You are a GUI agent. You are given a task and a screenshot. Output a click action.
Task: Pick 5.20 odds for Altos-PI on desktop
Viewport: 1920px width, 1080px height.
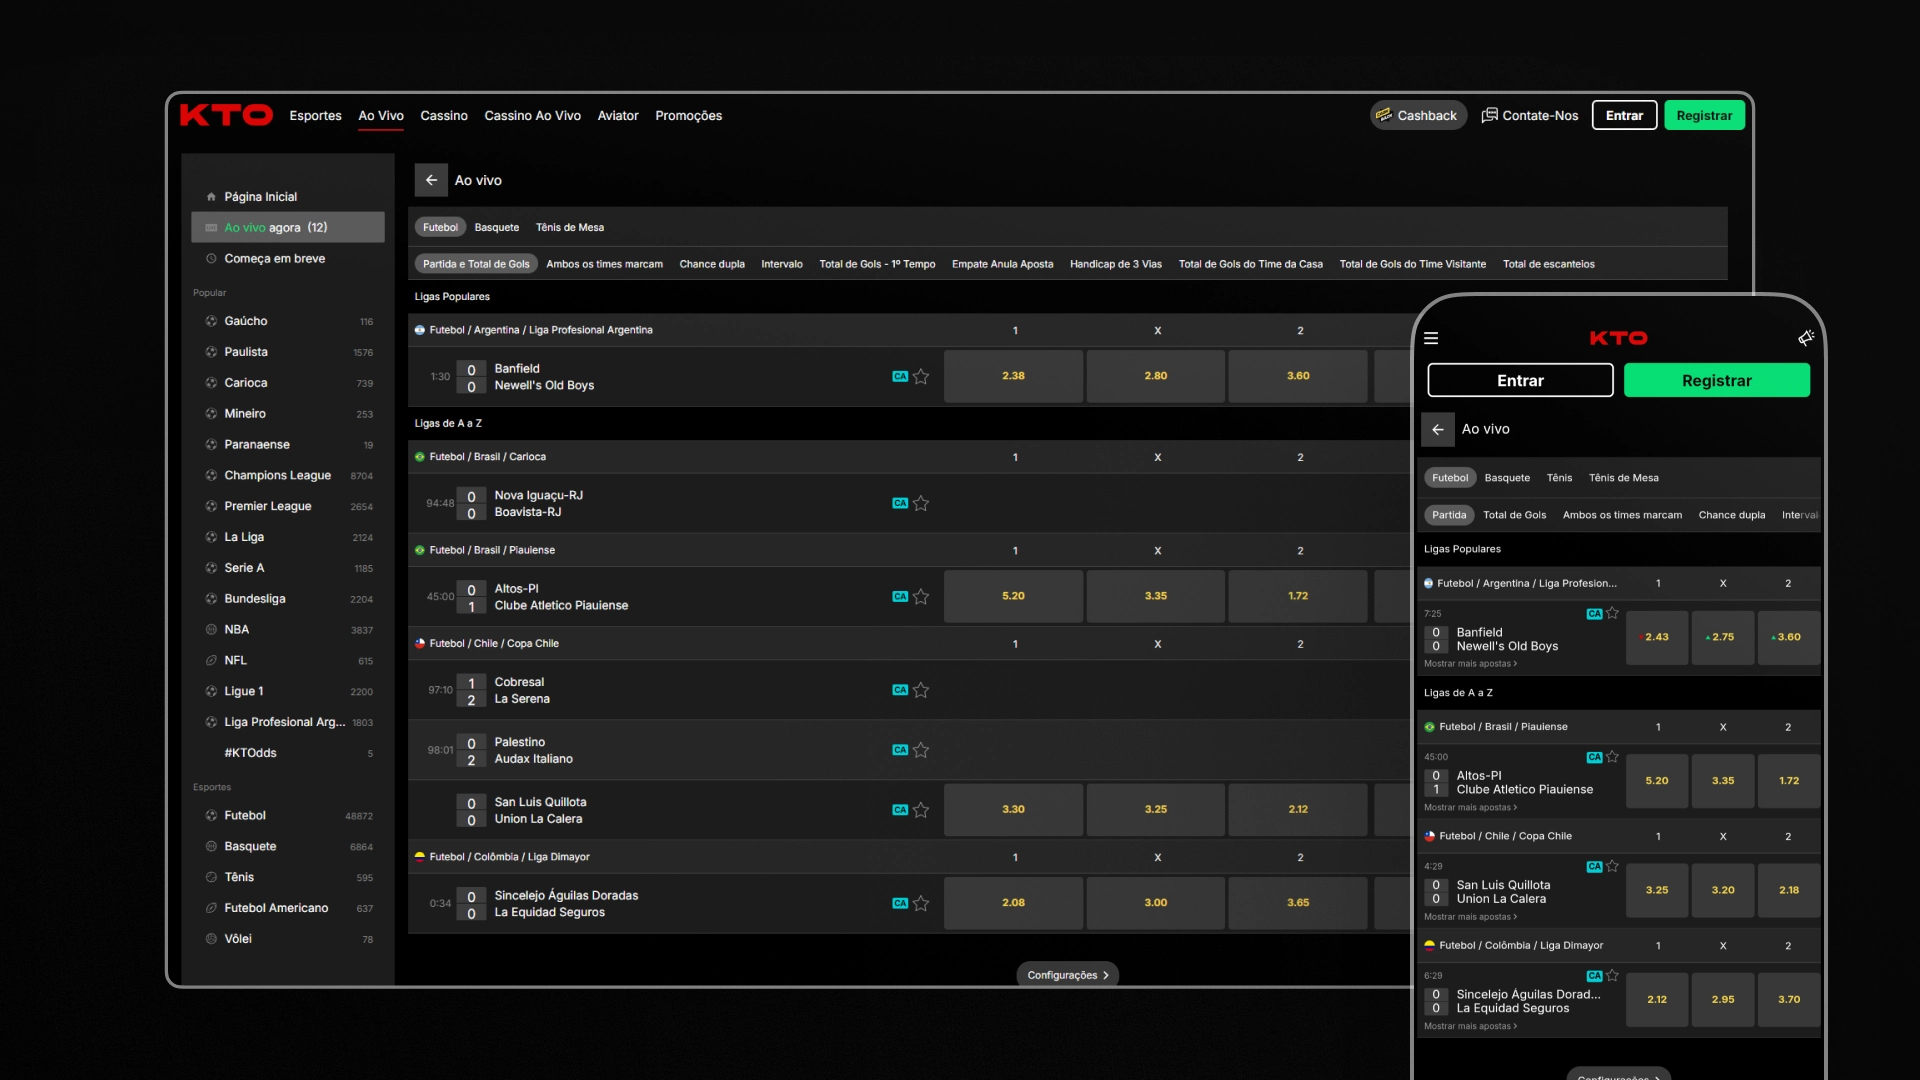[x=1013, y=596]
